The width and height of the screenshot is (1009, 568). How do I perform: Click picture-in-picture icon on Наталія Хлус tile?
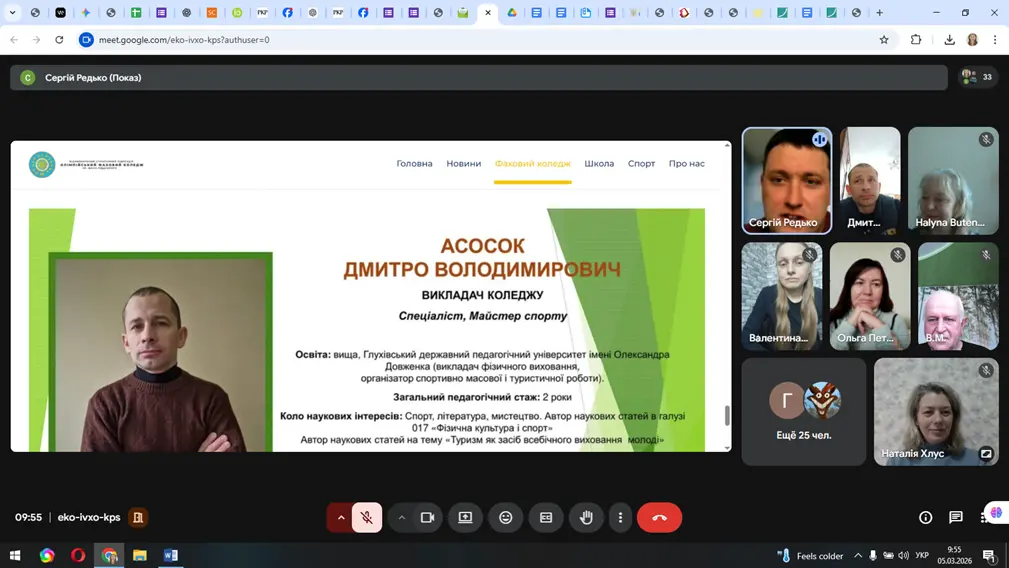point(986,453)
